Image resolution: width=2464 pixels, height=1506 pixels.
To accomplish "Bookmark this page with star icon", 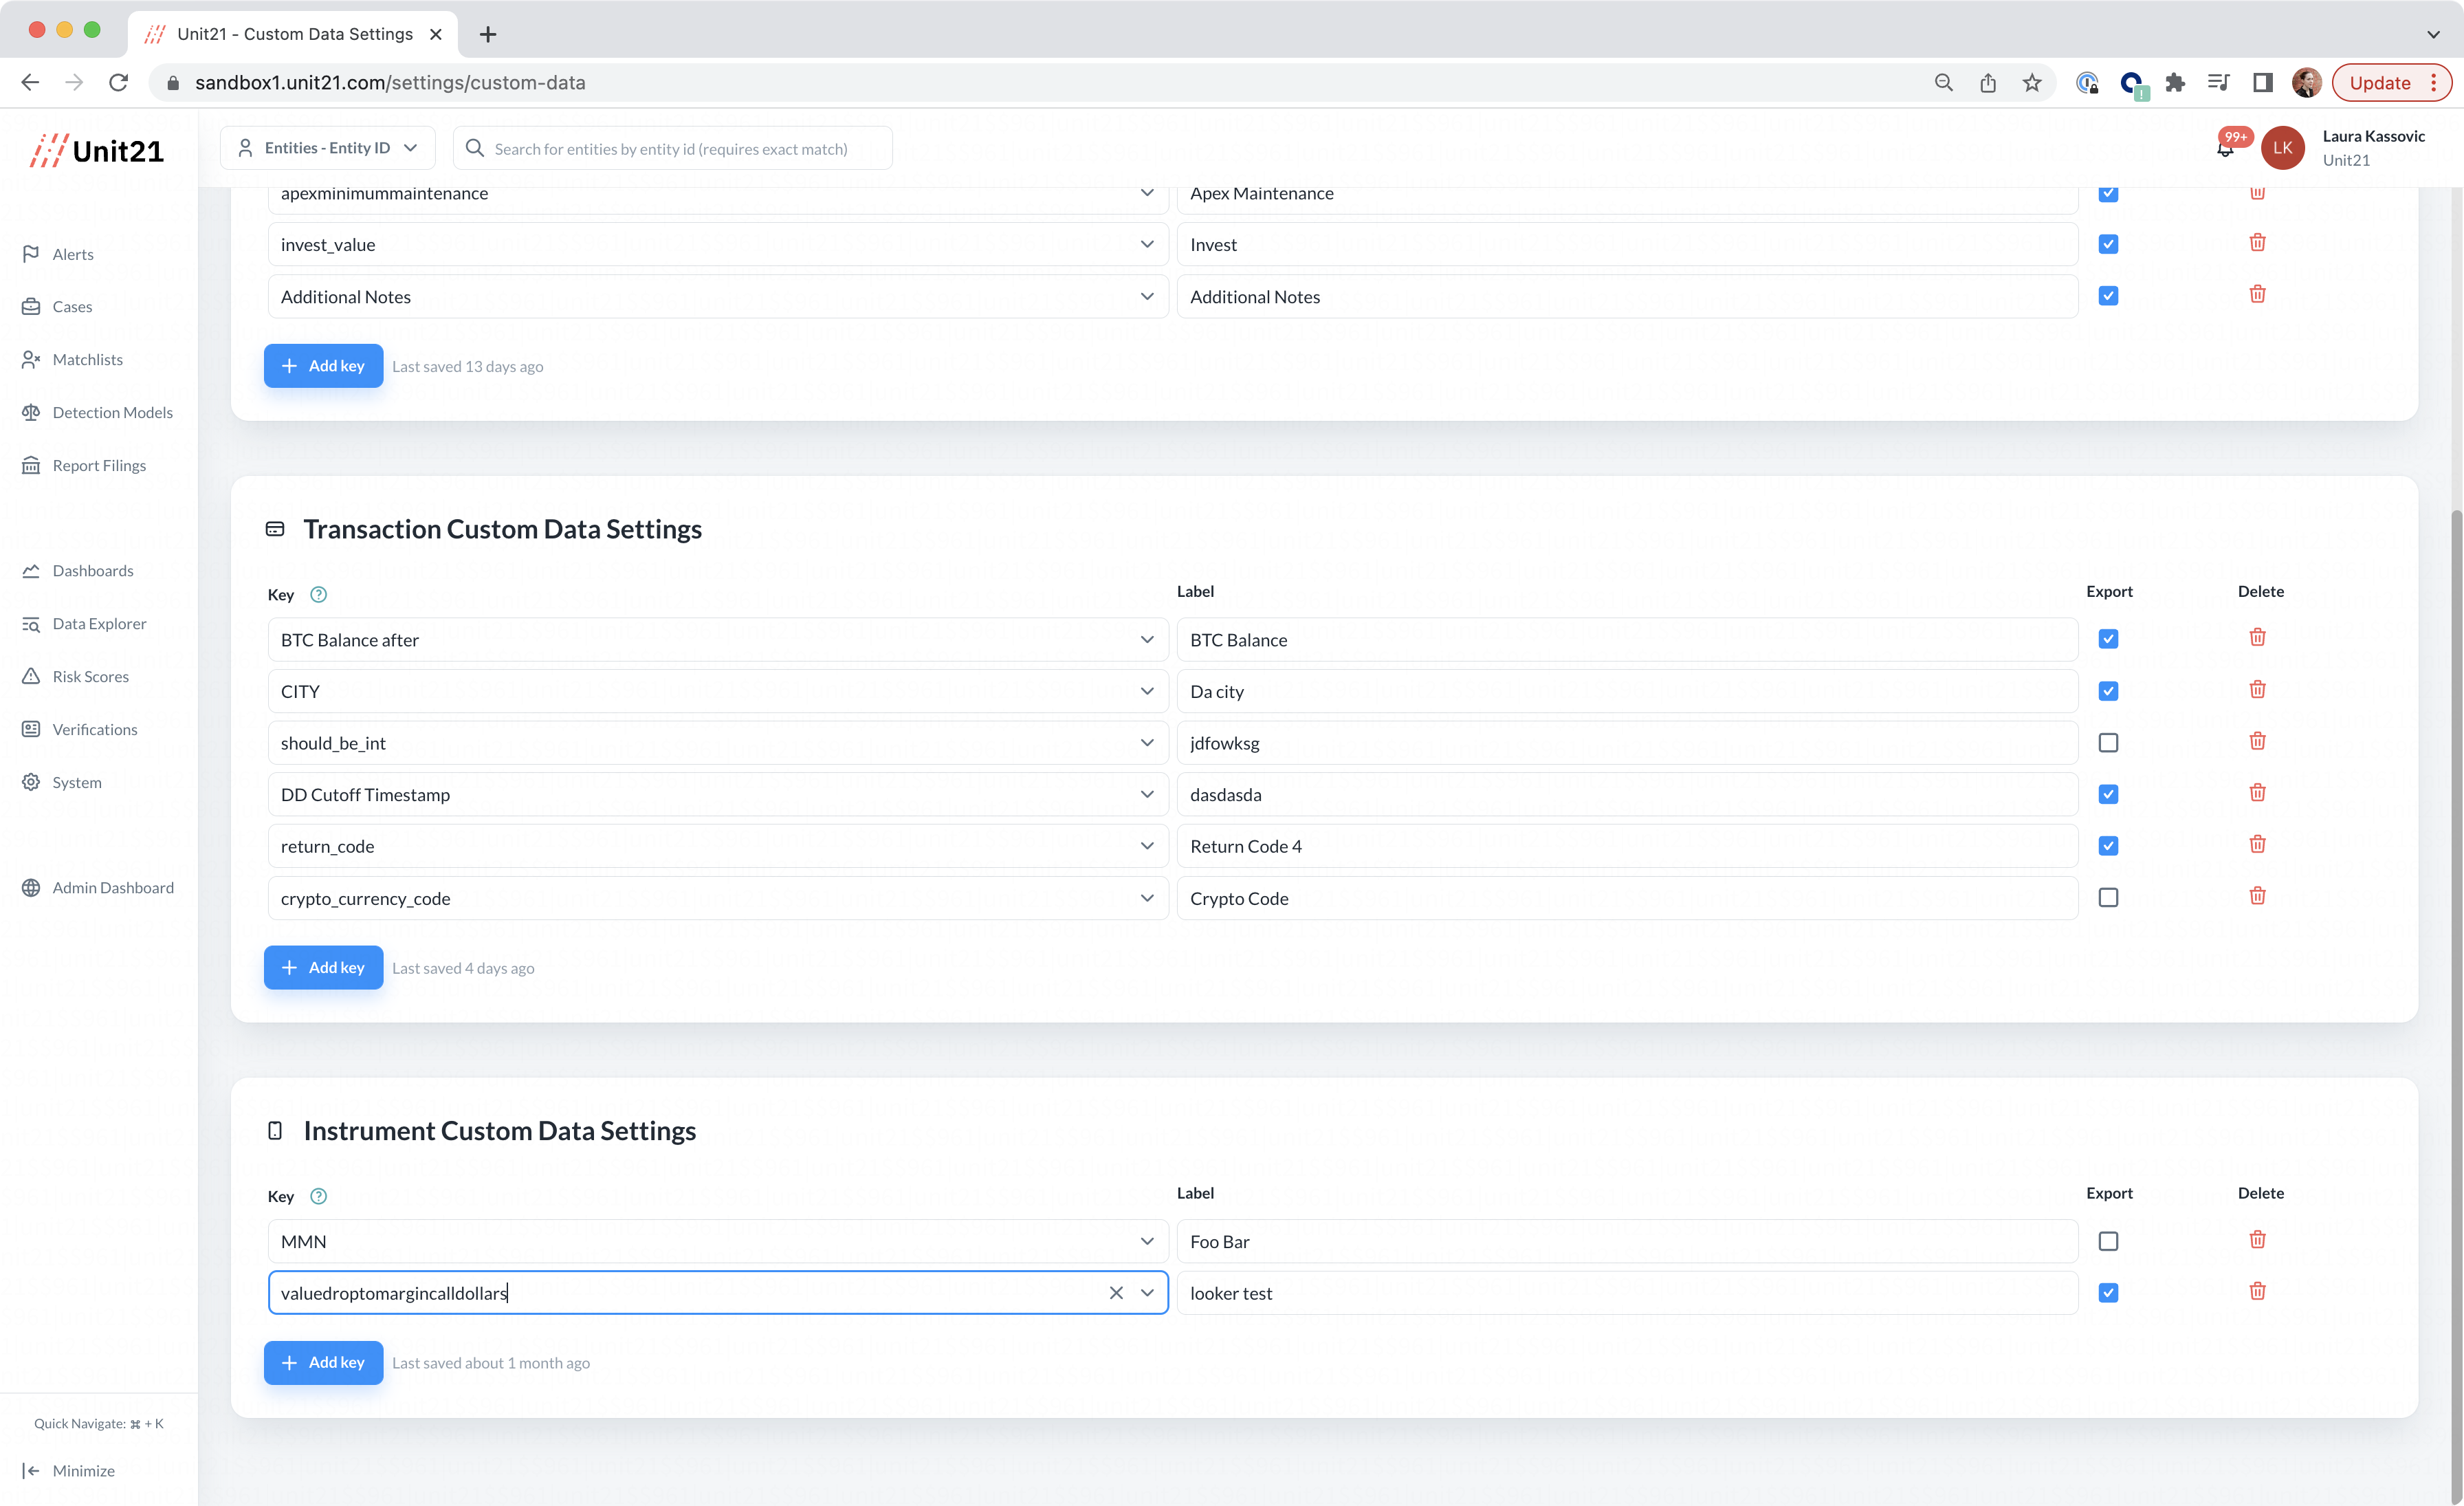I will point(2031,83).
